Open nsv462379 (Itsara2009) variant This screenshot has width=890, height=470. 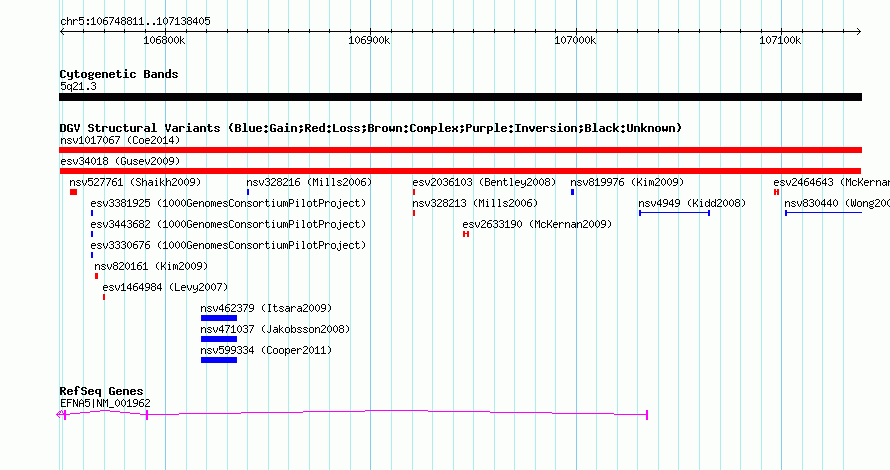coord(266,308)
